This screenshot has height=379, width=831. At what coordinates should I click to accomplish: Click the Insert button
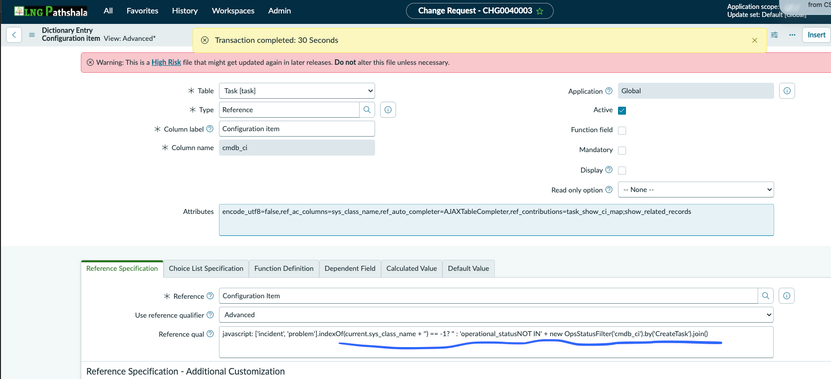click(x=816, y=35)
